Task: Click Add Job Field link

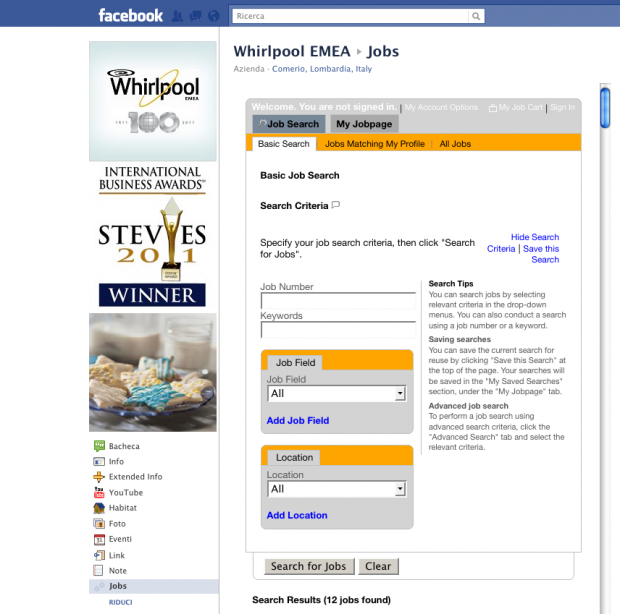Action: (298, 421)
